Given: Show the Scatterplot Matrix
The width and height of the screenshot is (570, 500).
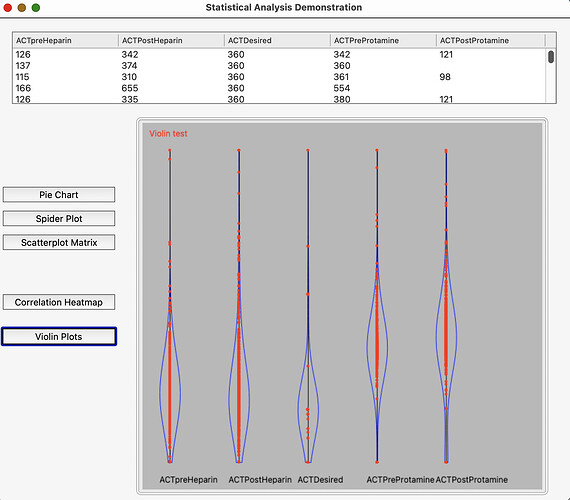Looking at the screenshot, I should (59, 243).
